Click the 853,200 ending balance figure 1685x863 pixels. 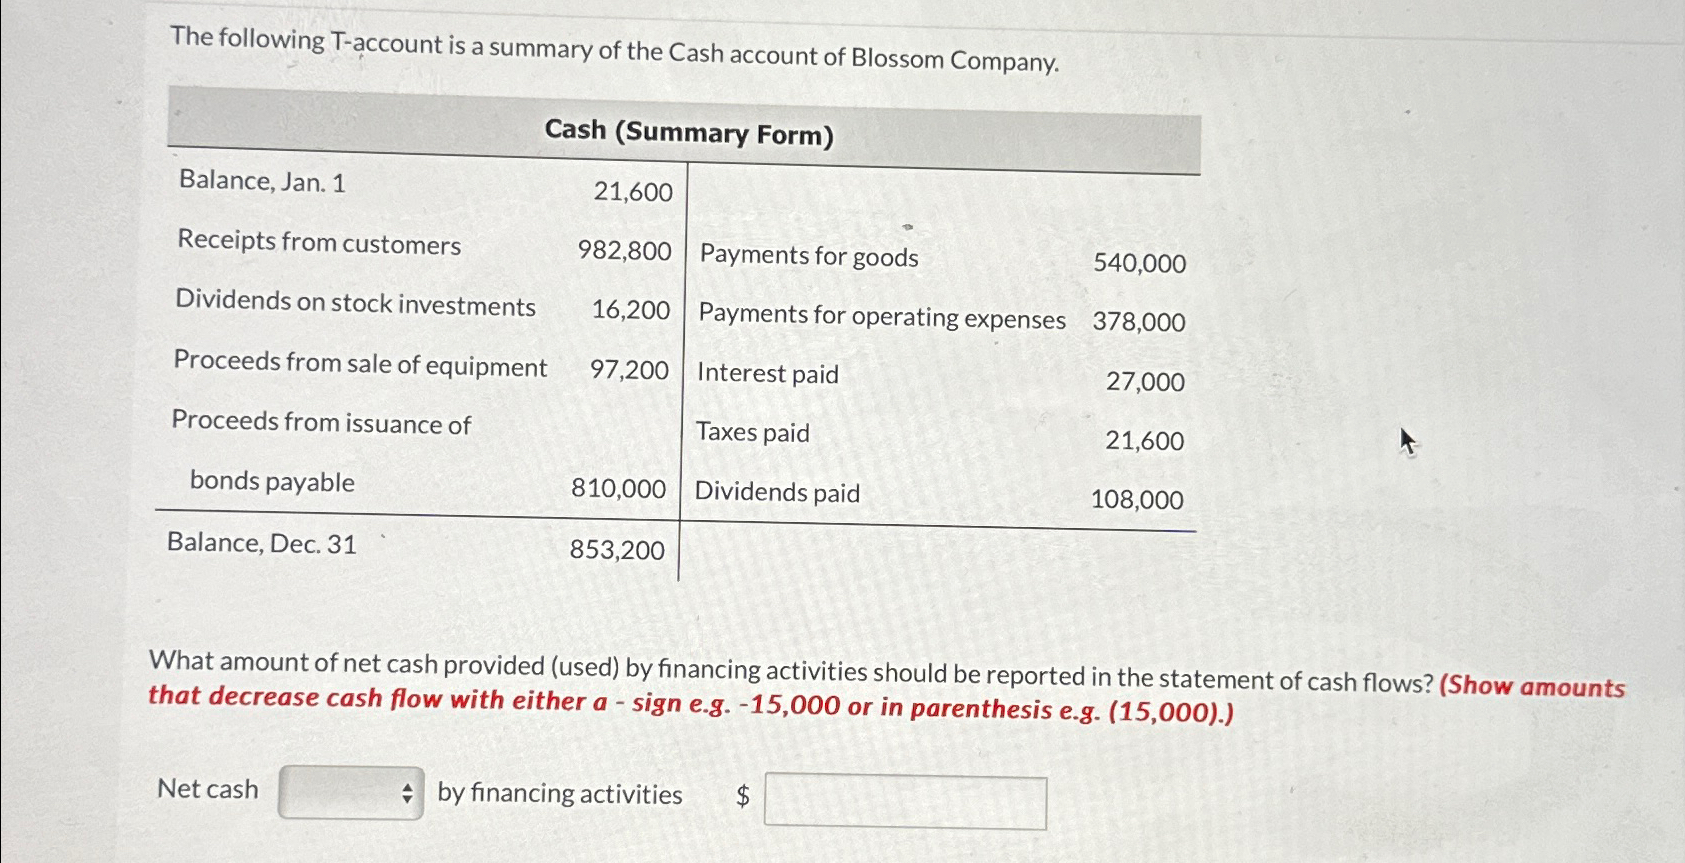click(x=616, y=550)
